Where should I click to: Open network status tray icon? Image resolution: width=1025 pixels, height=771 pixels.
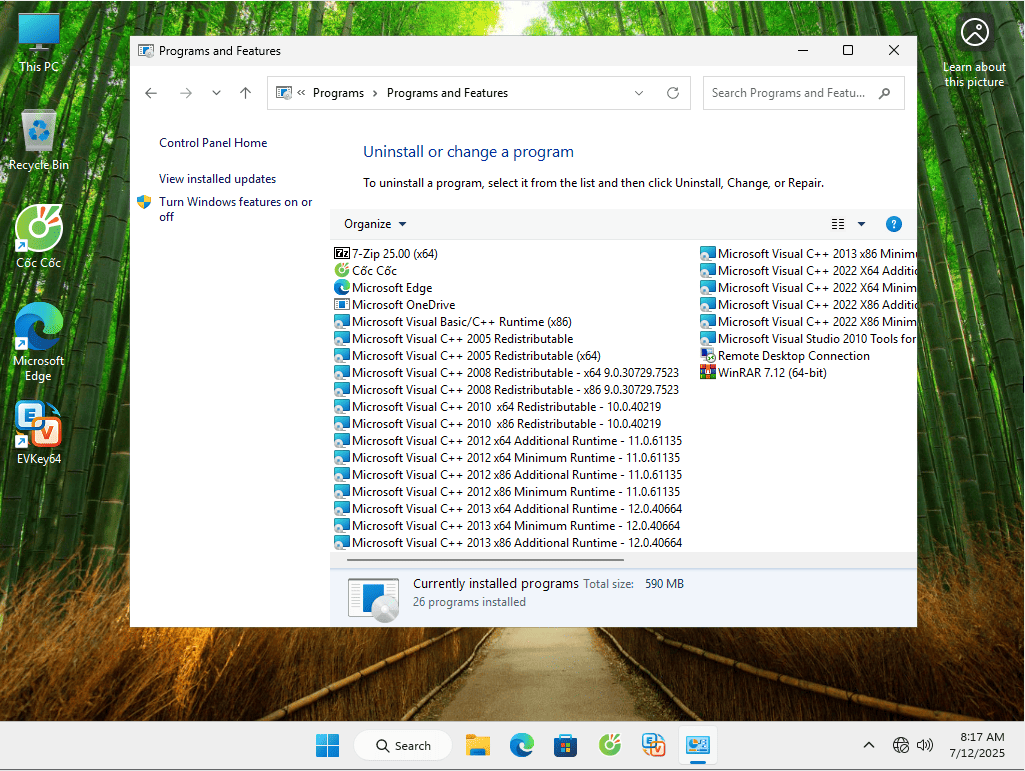(x=901, y=745)
